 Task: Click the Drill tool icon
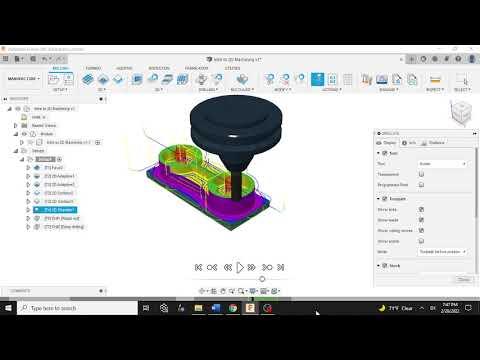click(201, 79)
